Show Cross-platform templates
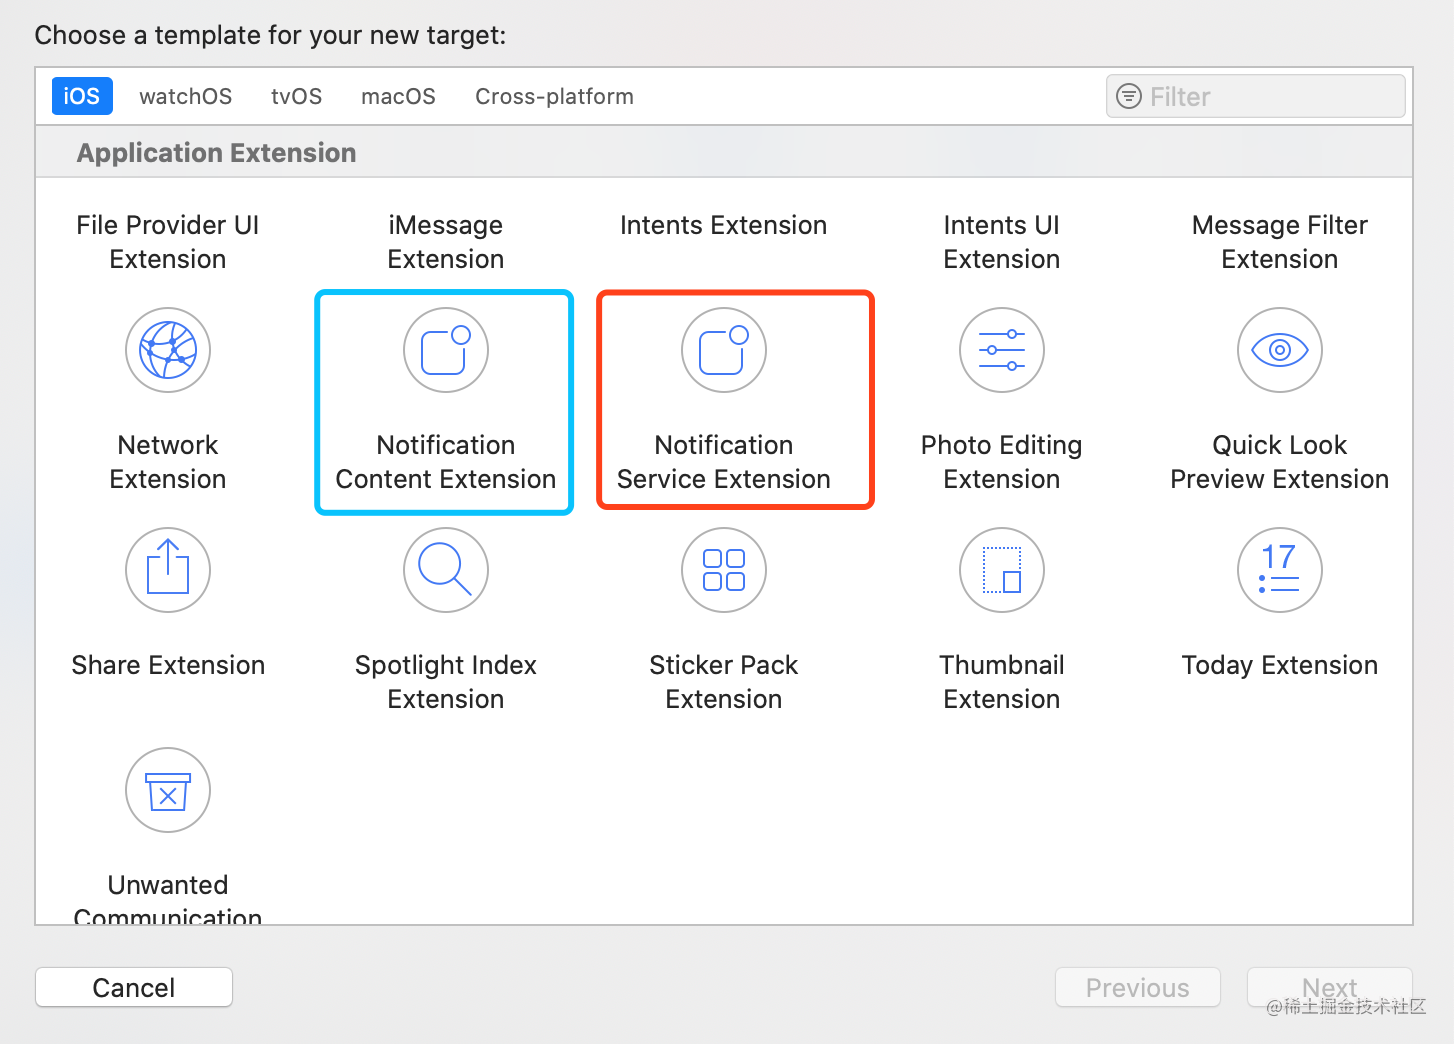Viewport: 1454px width, 1044px height. point(555,96)
